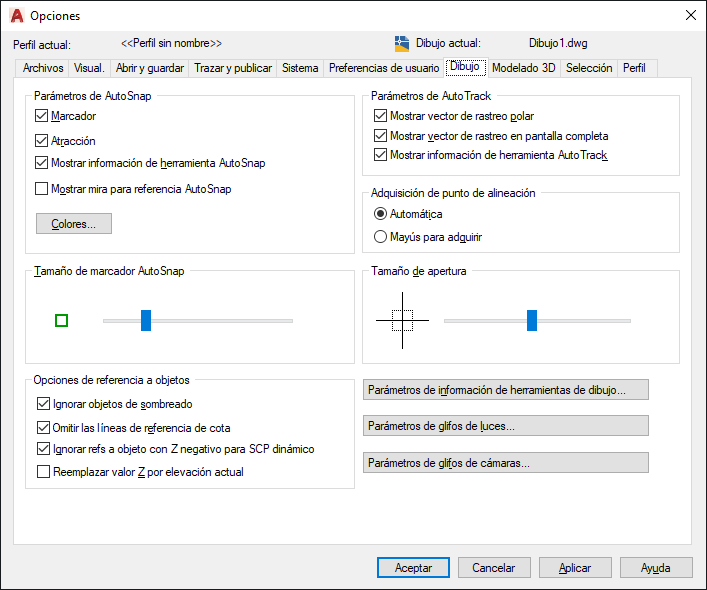Viewport: 707px width, 590px height.
Task: Go to the Selección tab
Action: [x=589, y=68]
